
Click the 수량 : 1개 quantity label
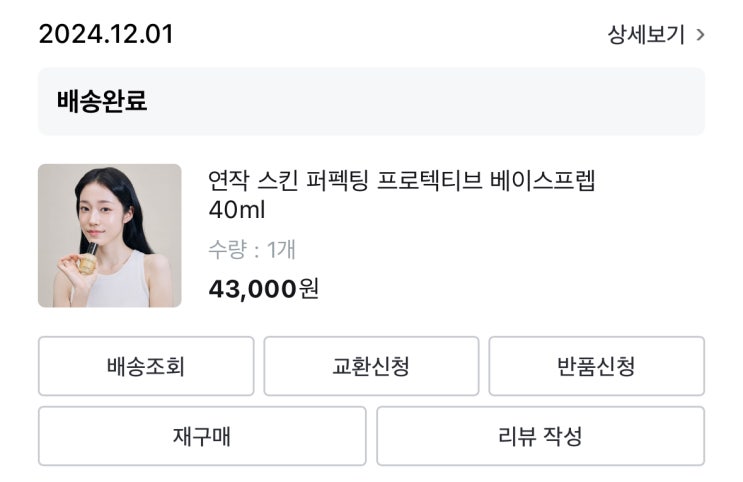[x=252, y=249]
